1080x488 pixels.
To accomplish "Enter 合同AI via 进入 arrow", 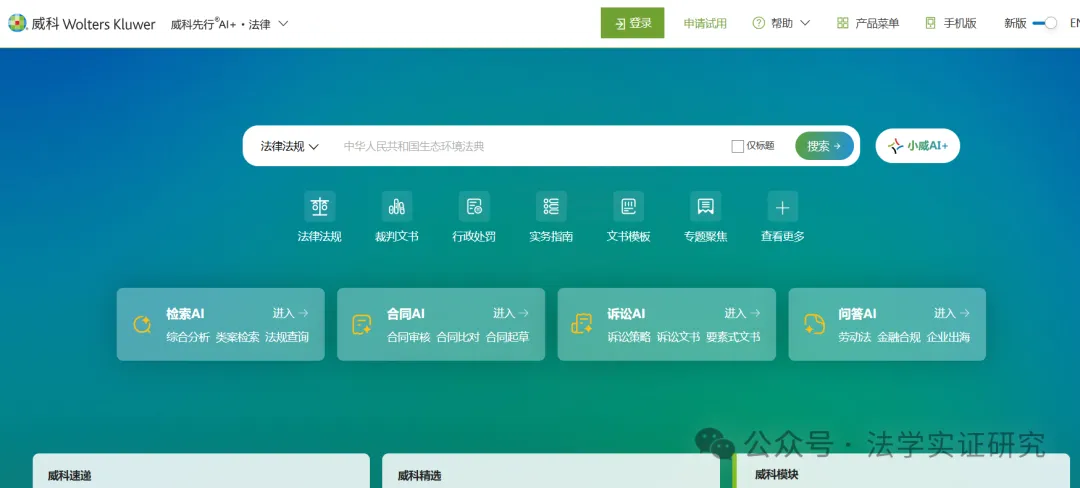I will click(510, 313).
